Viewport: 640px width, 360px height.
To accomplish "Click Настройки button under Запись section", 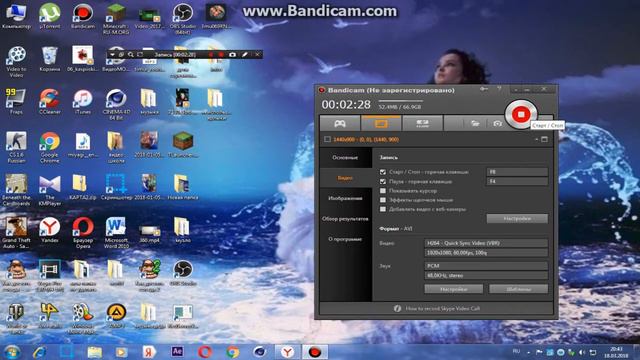I will (x=517, y=218).
